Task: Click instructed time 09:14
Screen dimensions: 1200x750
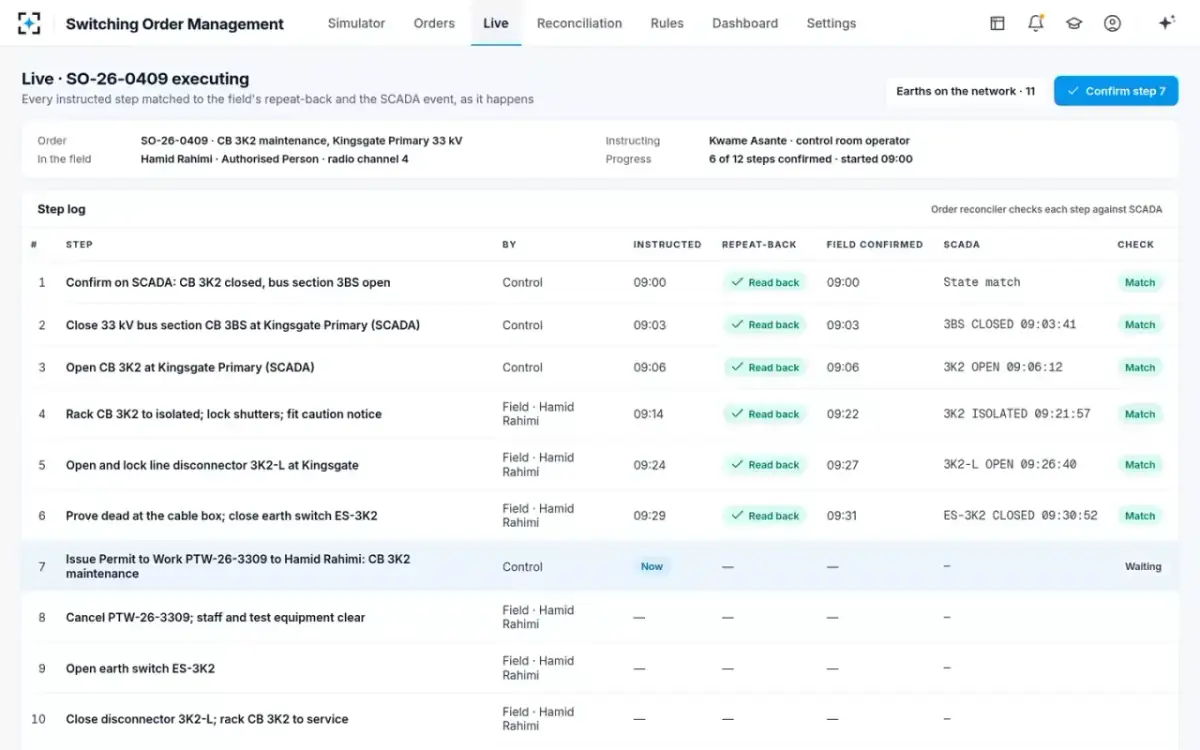Action: 648,414
